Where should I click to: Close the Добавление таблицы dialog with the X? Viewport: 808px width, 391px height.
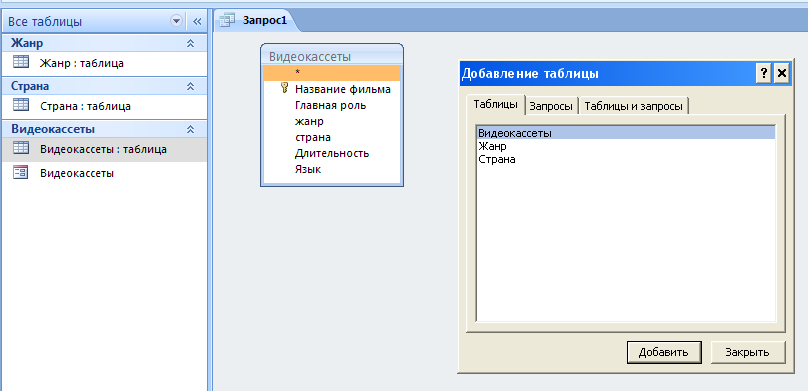(x=782, y=74)
